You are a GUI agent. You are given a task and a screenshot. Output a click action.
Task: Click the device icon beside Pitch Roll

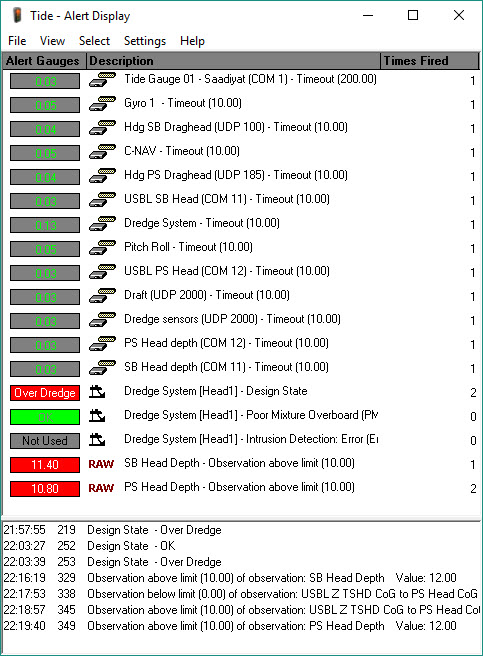tap(102, 248)
